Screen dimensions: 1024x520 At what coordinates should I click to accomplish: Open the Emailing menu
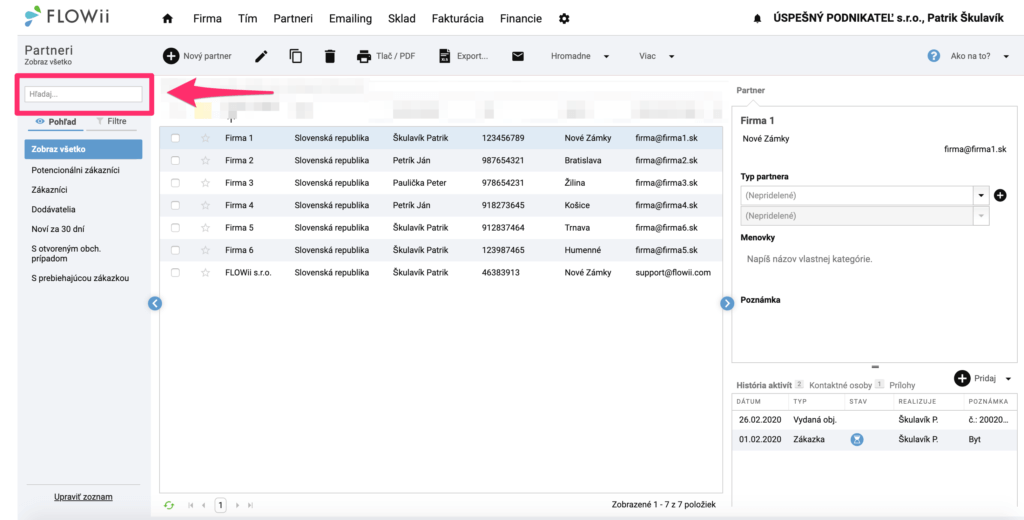(351, 19)
